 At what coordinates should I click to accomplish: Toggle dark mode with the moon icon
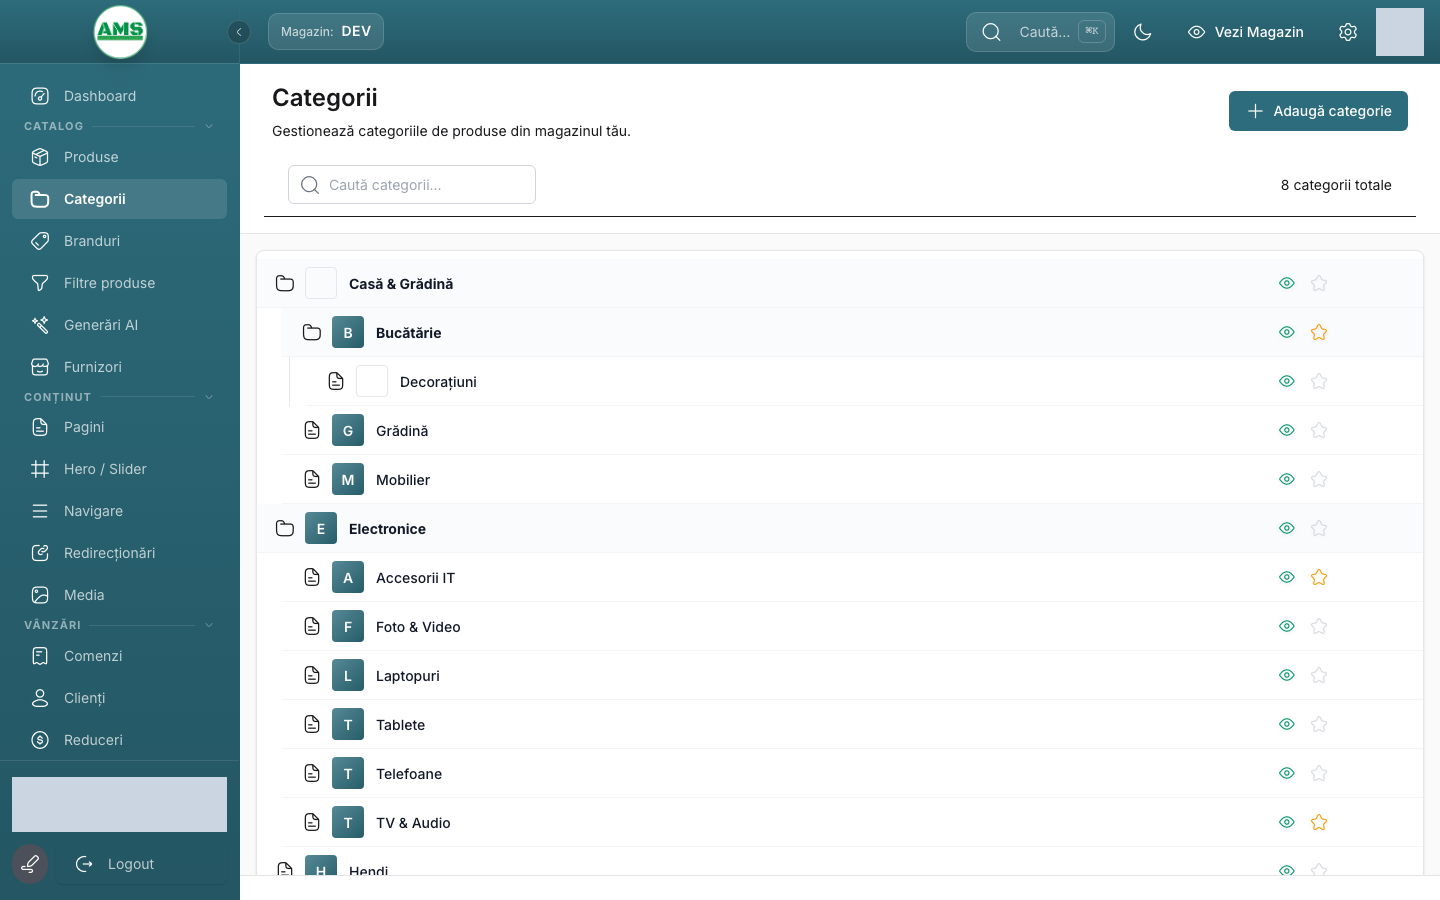click(1143, 32)
